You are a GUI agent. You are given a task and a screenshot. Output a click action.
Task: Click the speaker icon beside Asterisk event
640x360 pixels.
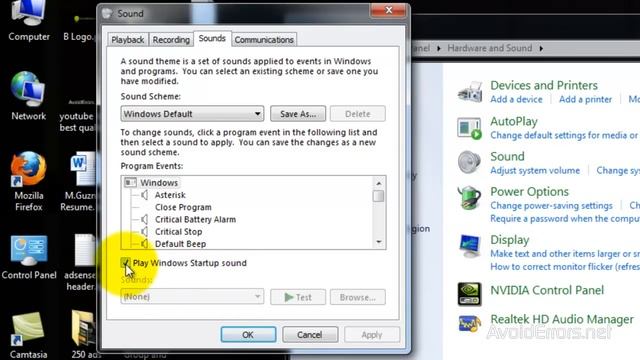(144, 195)
